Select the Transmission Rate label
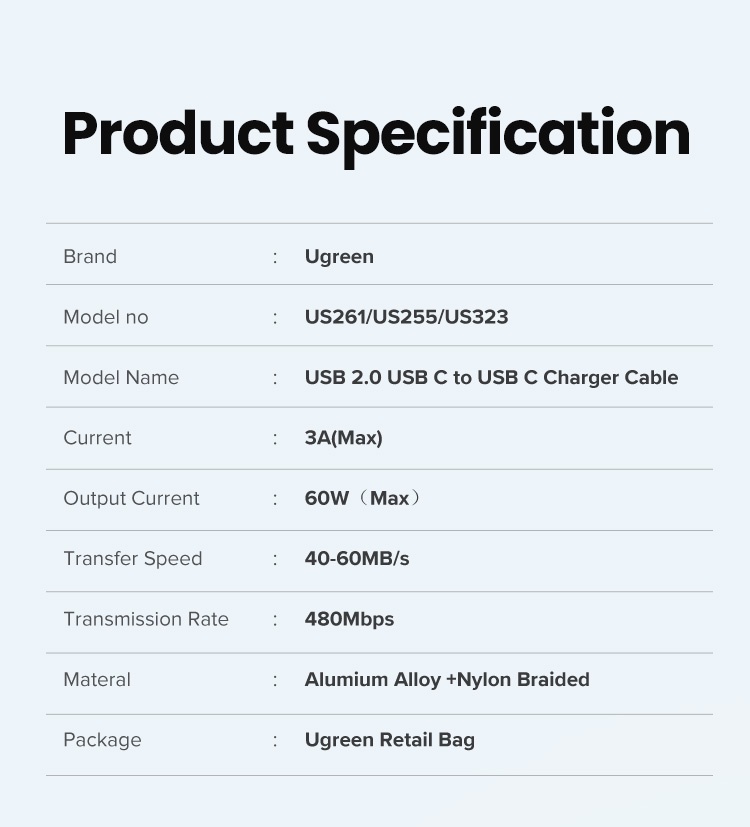 pyautogui.click(x=146, y=619)
